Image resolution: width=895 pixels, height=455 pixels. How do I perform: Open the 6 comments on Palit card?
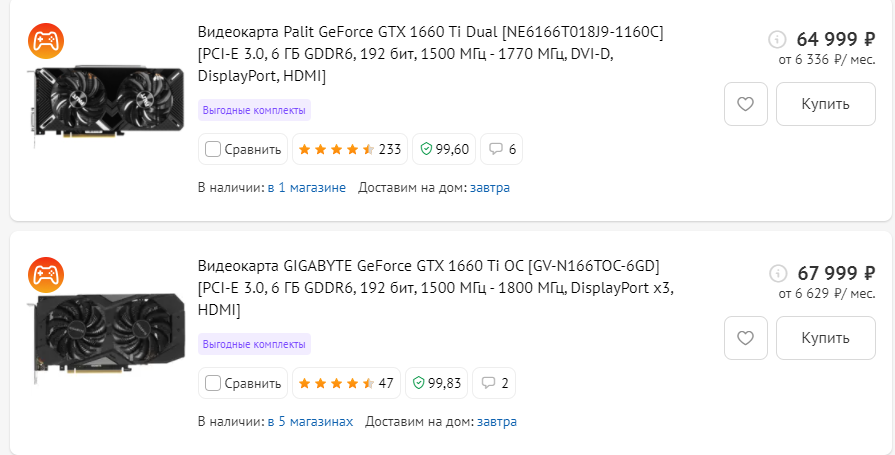click(502, 150)
